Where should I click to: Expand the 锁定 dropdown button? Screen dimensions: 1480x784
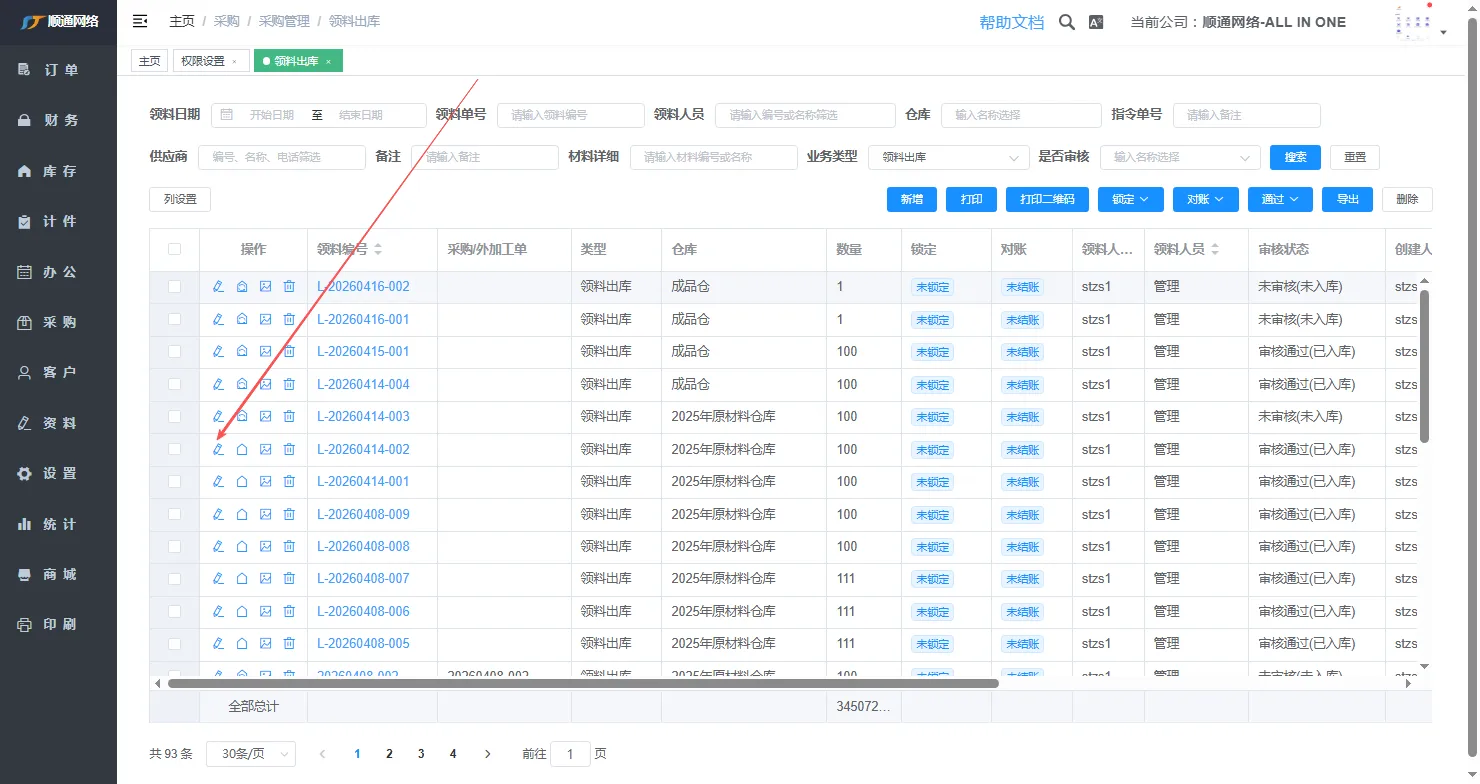click(1130, 199)
